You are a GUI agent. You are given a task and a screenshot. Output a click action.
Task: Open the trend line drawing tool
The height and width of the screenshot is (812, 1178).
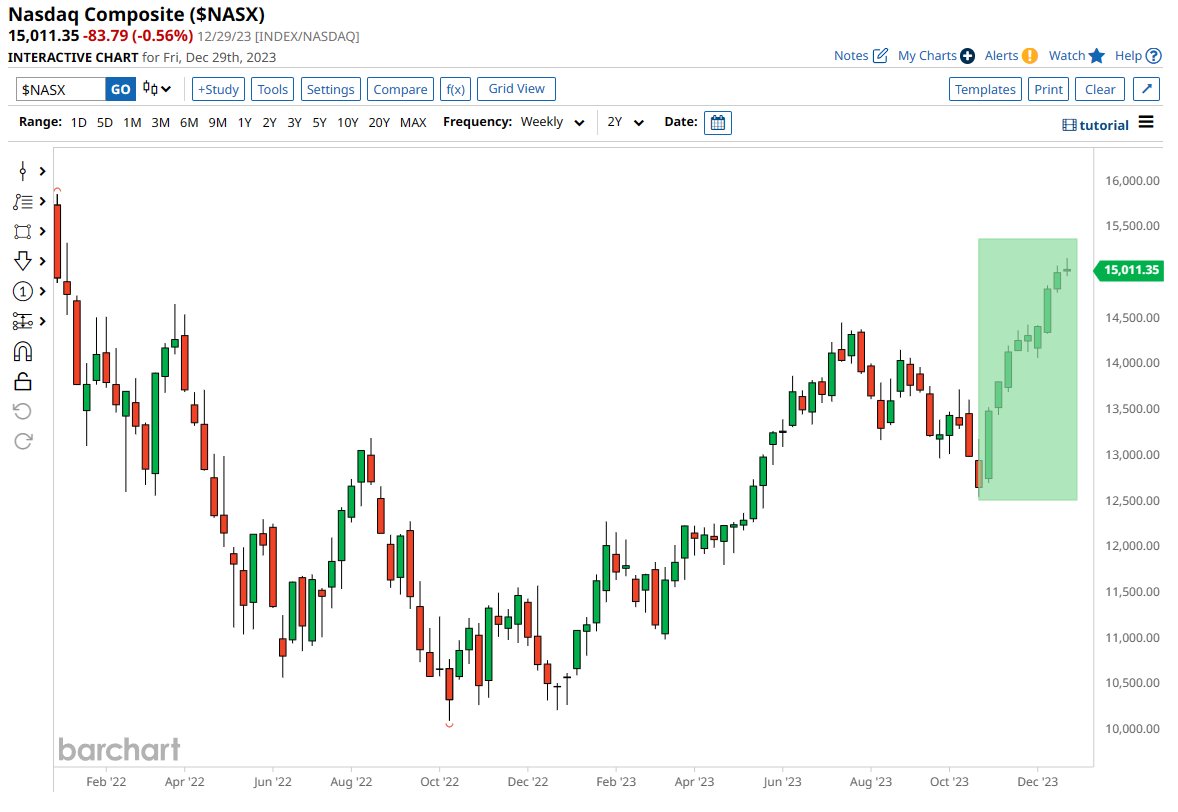[x=23, y=201]
